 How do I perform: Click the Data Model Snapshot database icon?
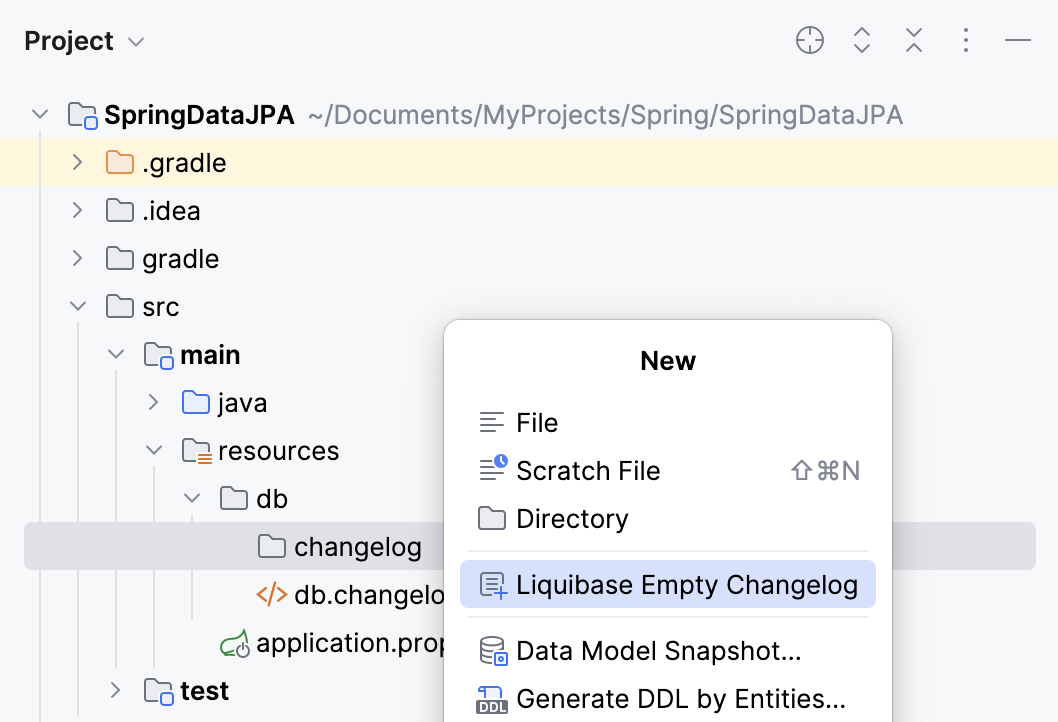click(x=491, y=650)
